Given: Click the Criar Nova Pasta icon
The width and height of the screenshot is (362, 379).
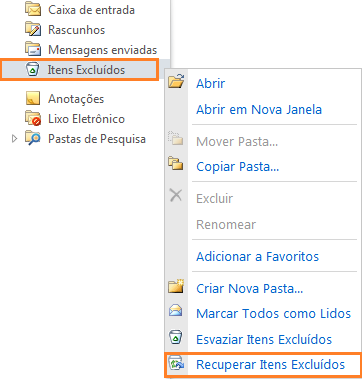Looking at the screenshot, I should coord(176,287).
